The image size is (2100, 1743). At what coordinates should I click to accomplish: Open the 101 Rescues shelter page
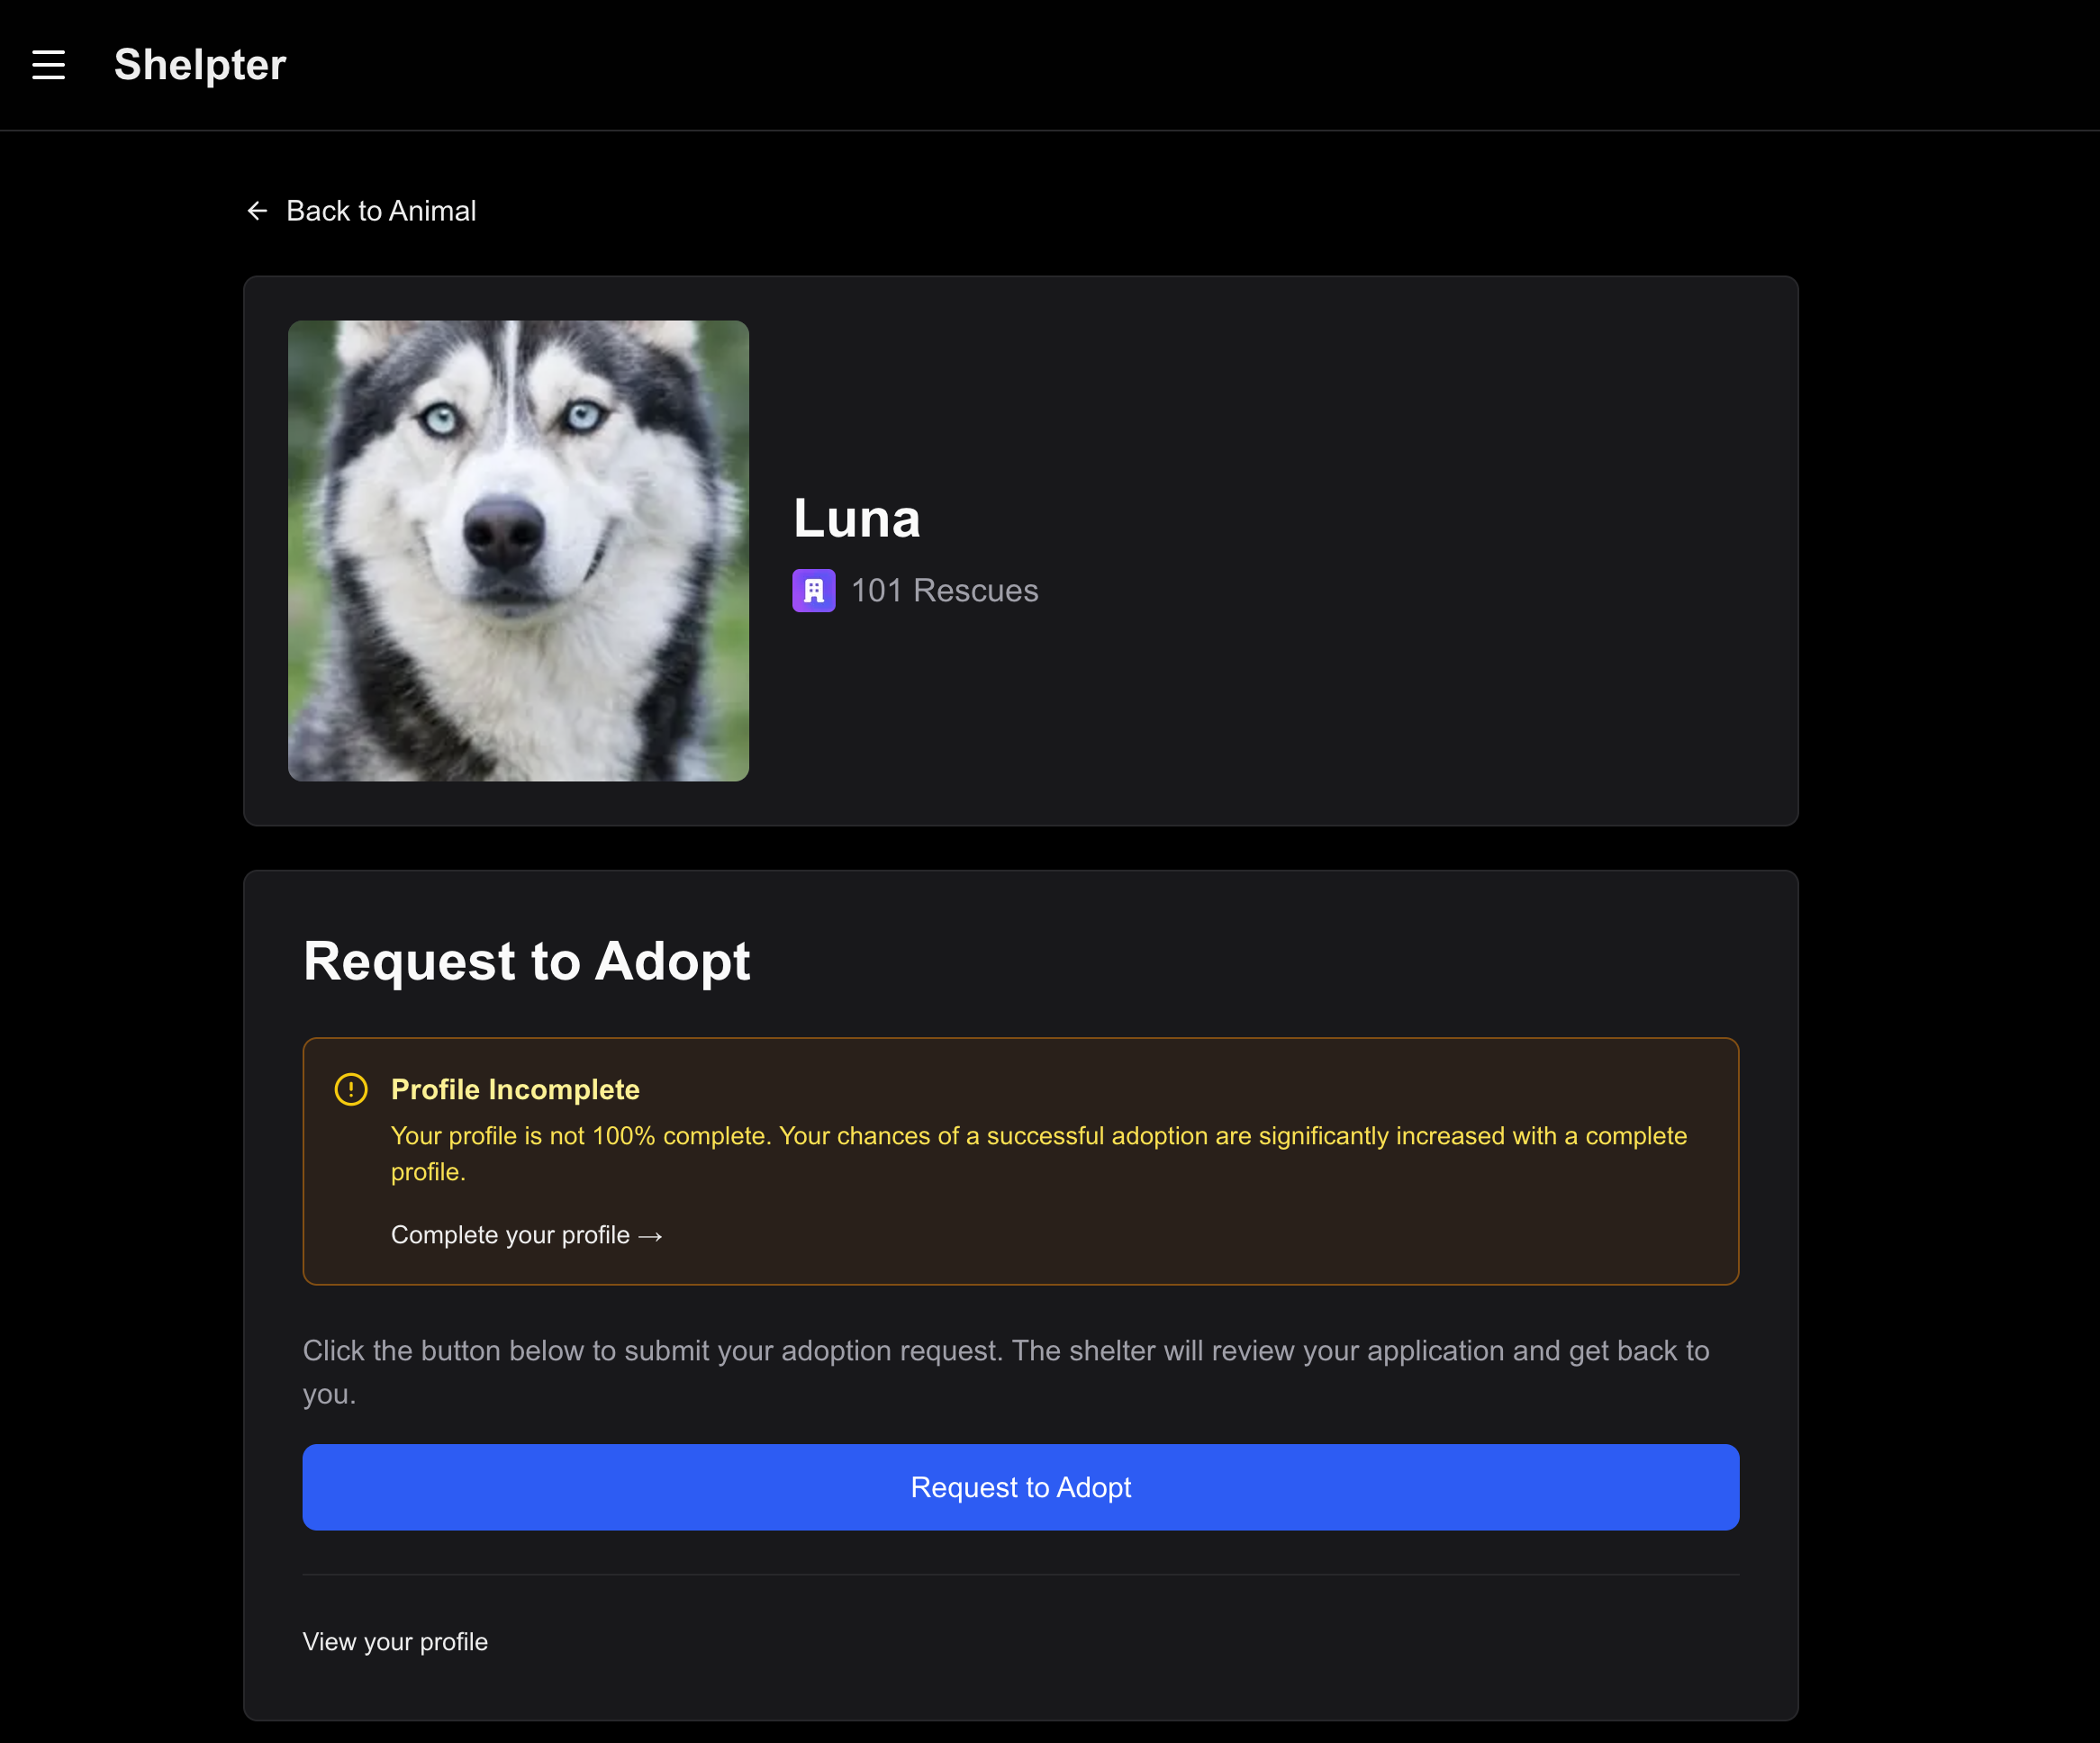(944, 590)
